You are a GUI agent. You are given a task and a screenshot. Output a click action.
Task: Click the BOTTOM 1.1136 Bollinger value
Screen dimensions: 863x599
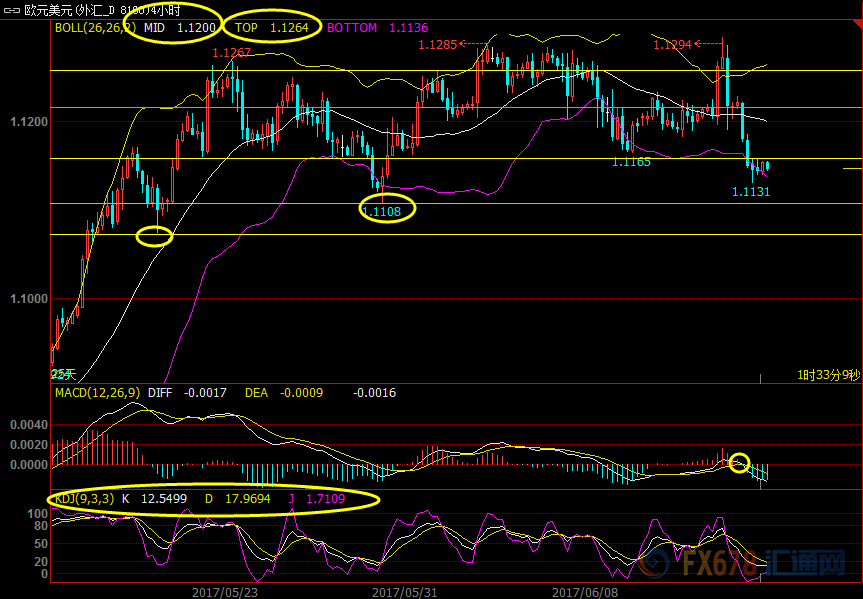click(x=378, y=28)
